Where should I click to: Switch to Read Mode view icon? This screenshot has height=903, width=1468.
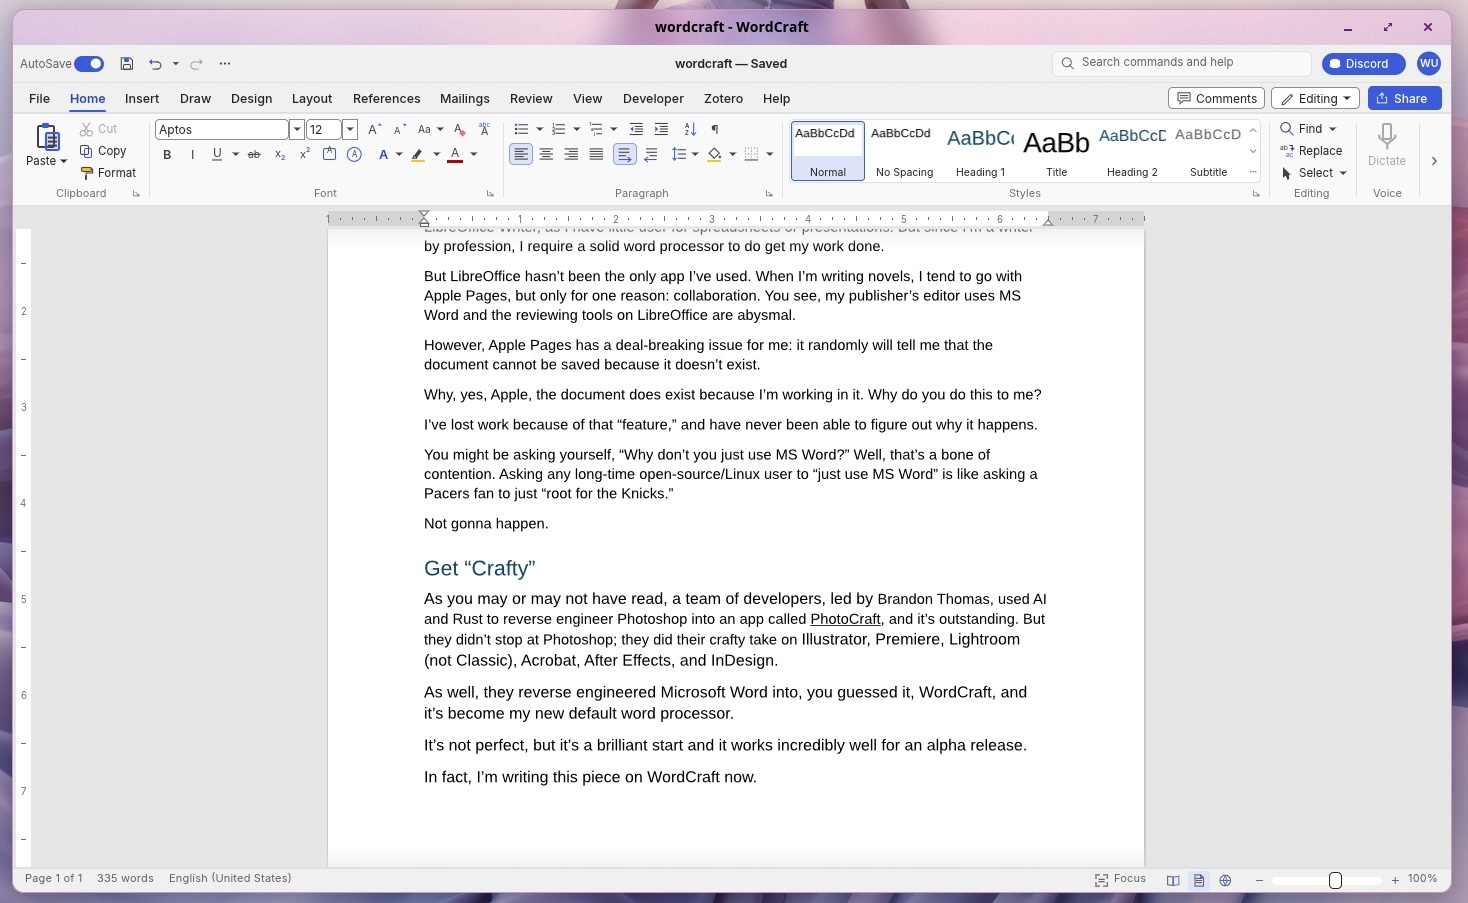click(x=1173, y=880)
